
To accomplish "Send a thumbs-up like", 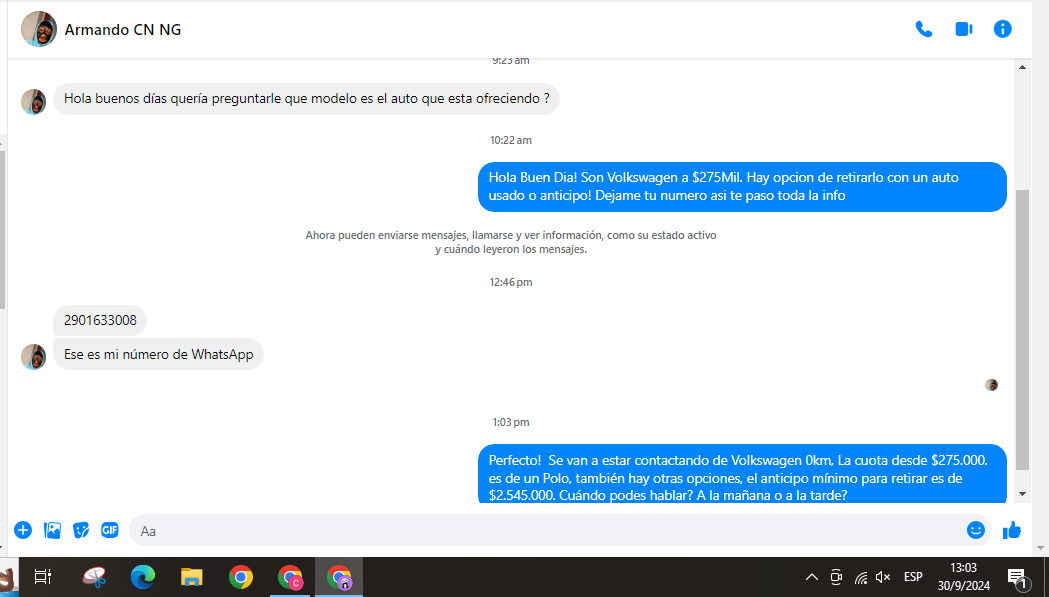I will click(x=1012, y=530).
